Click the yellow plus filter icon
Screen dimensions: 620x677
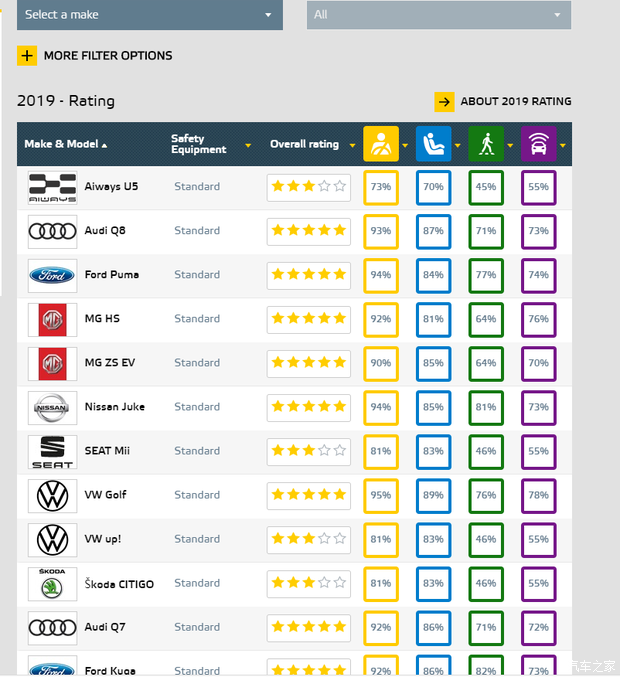(x=27, y=56)
